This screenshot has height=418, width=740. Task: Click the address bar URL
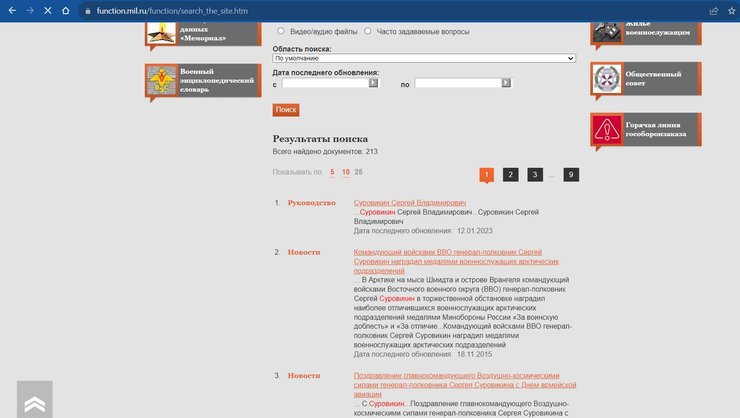point(172,11)
